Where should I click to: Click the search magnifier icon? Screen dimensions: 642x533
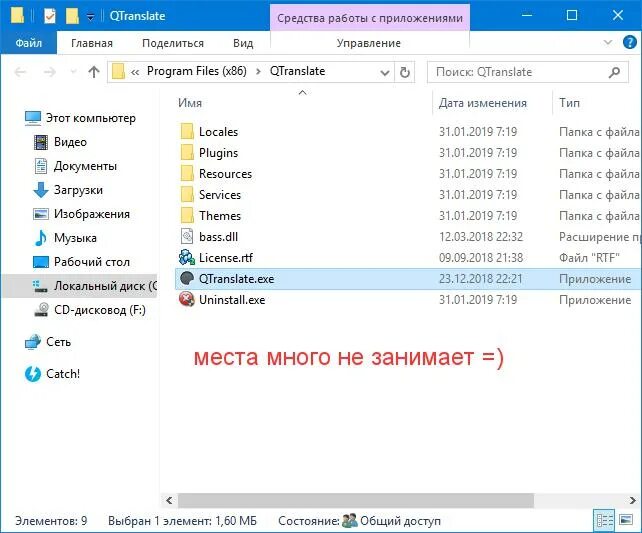point(614,72)
